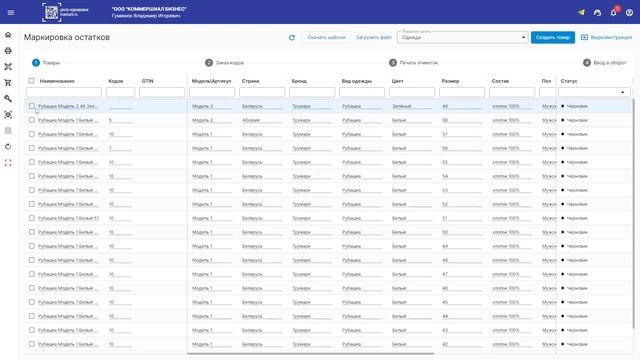Check the row with size 55
The width and height of the screenshot is (640, 360).
pos(31,162)
